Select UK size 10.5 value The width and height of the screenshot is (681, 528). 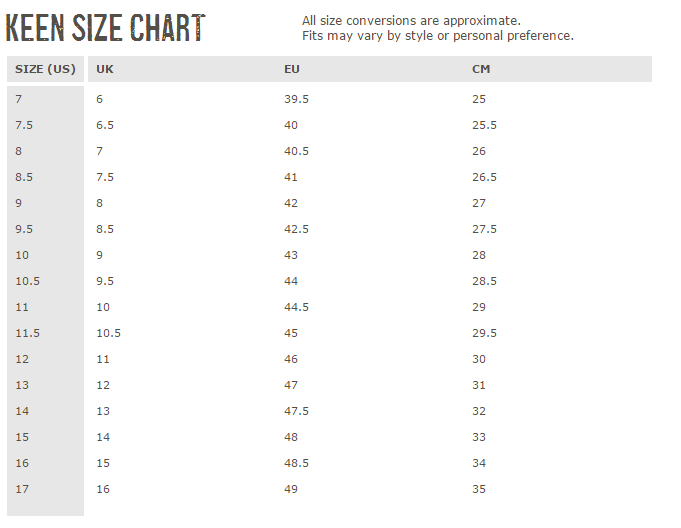[x=109, y=333]
